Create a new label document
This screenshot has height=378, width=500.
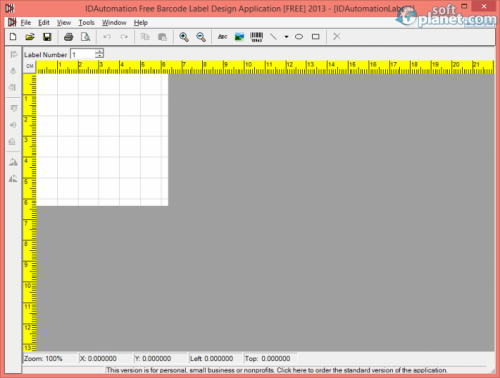tap(13, 37)
